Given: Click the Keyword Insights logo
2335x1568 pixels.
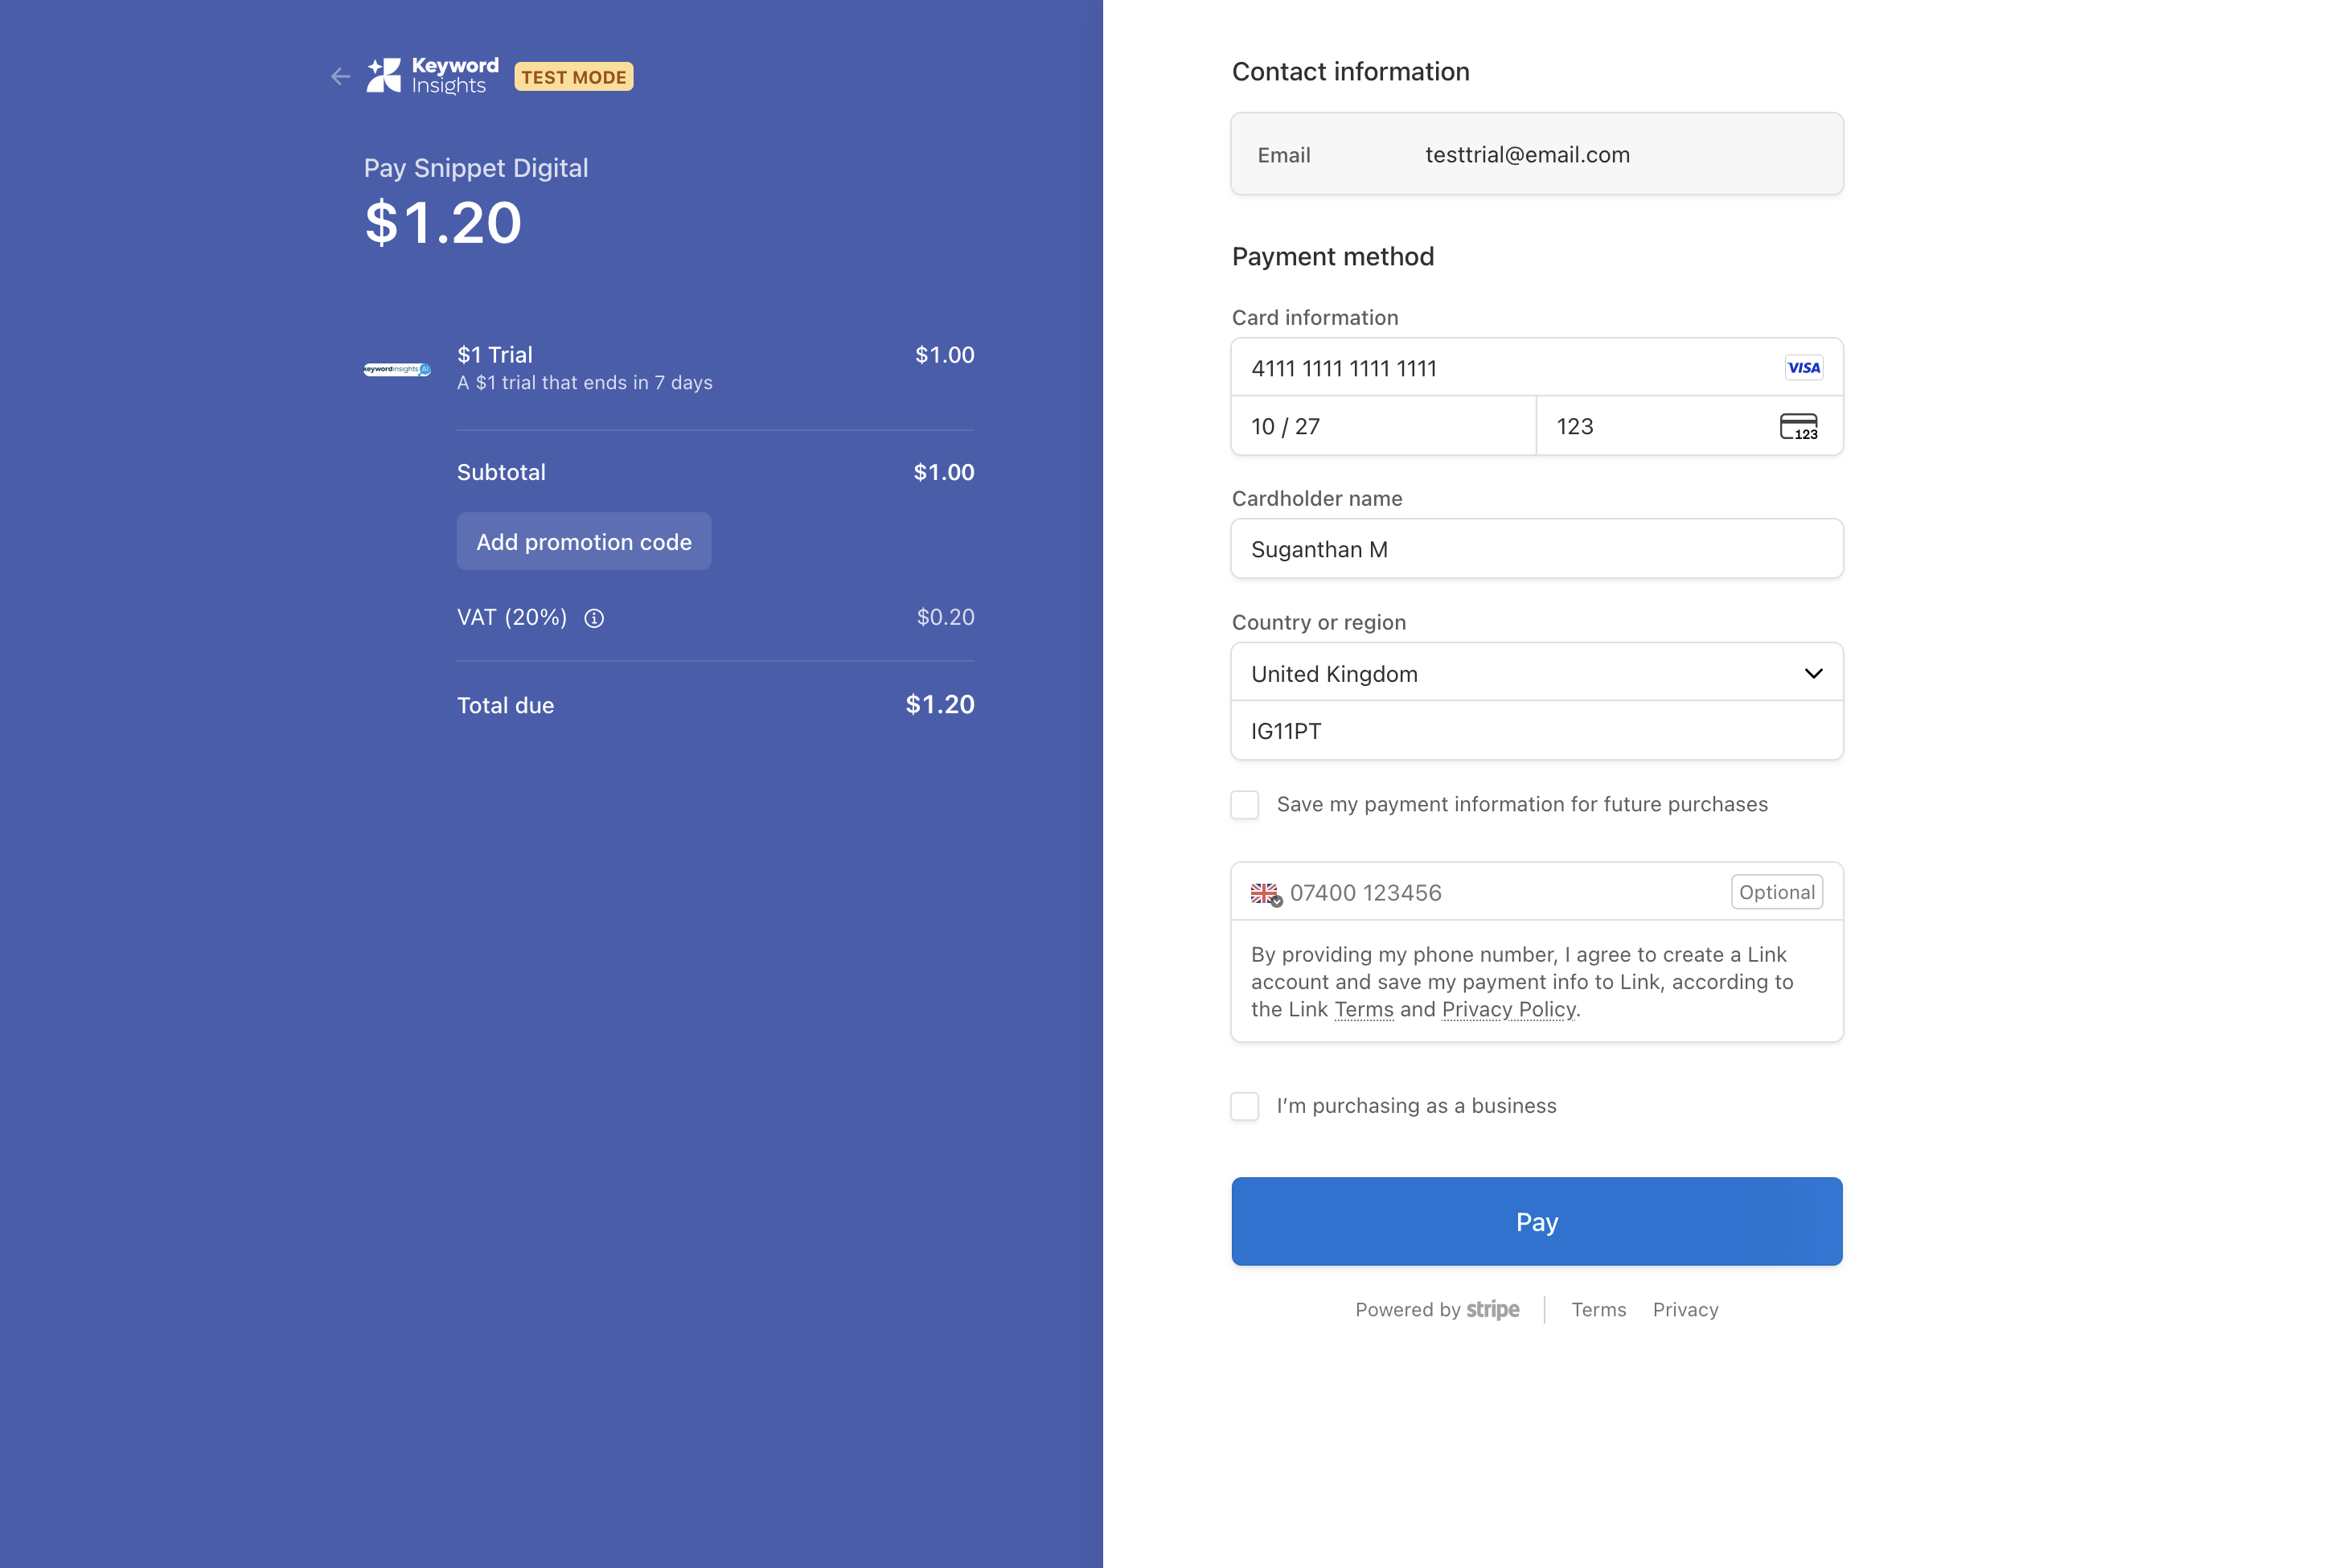Looking at the screenshot, I should tap(432, 76).
